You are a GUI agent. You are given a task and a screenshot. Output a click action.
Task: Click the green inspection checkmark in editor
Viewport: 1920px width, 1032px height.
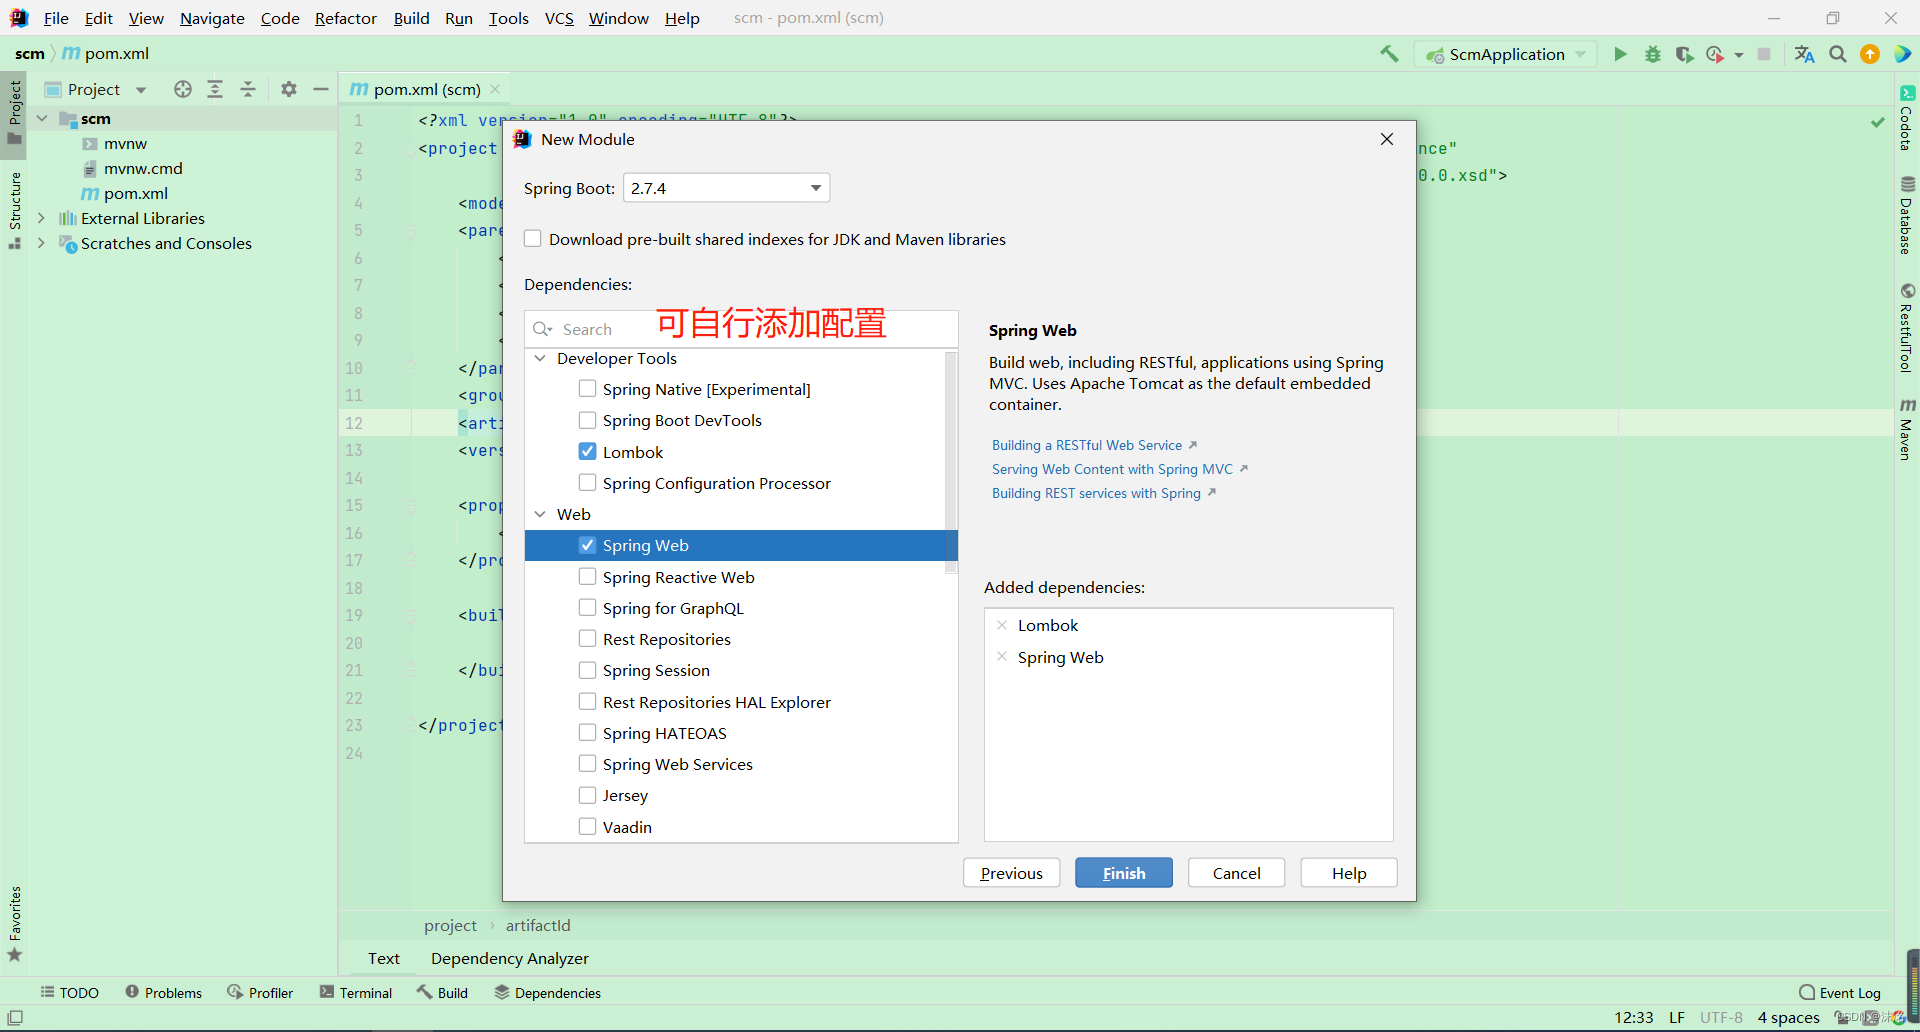[1877, 121]
